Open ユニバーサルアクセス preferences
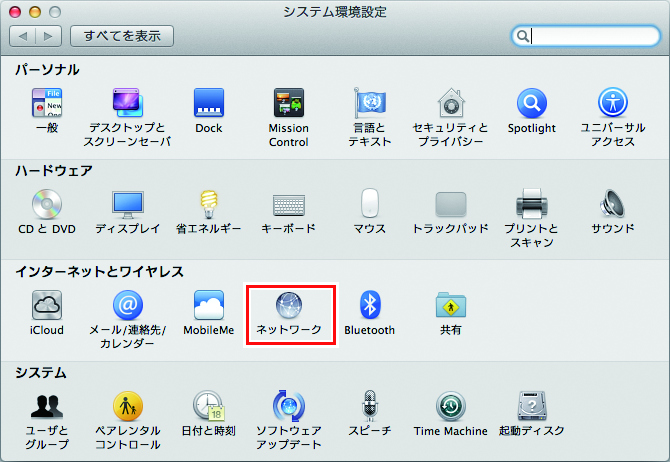Viewport: 670px width, 462px height. coord(613,103)
